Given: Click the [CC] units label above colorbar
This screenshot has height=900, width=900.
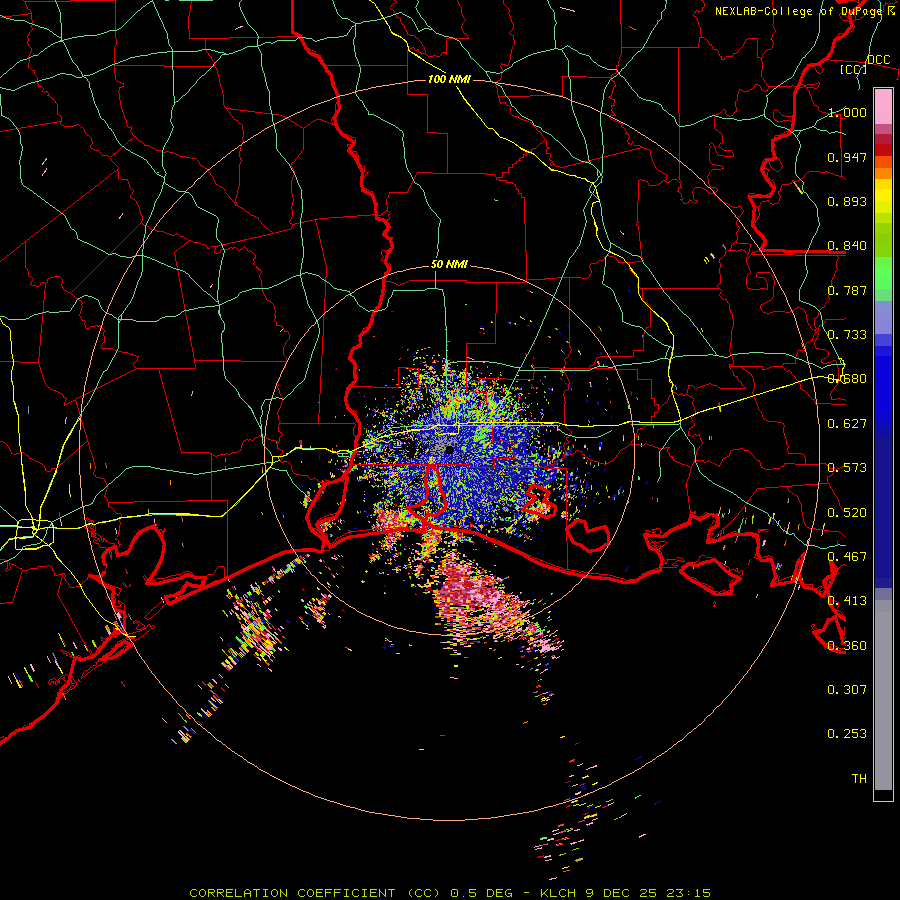Looking at the screenshot, I should [853, 69].
